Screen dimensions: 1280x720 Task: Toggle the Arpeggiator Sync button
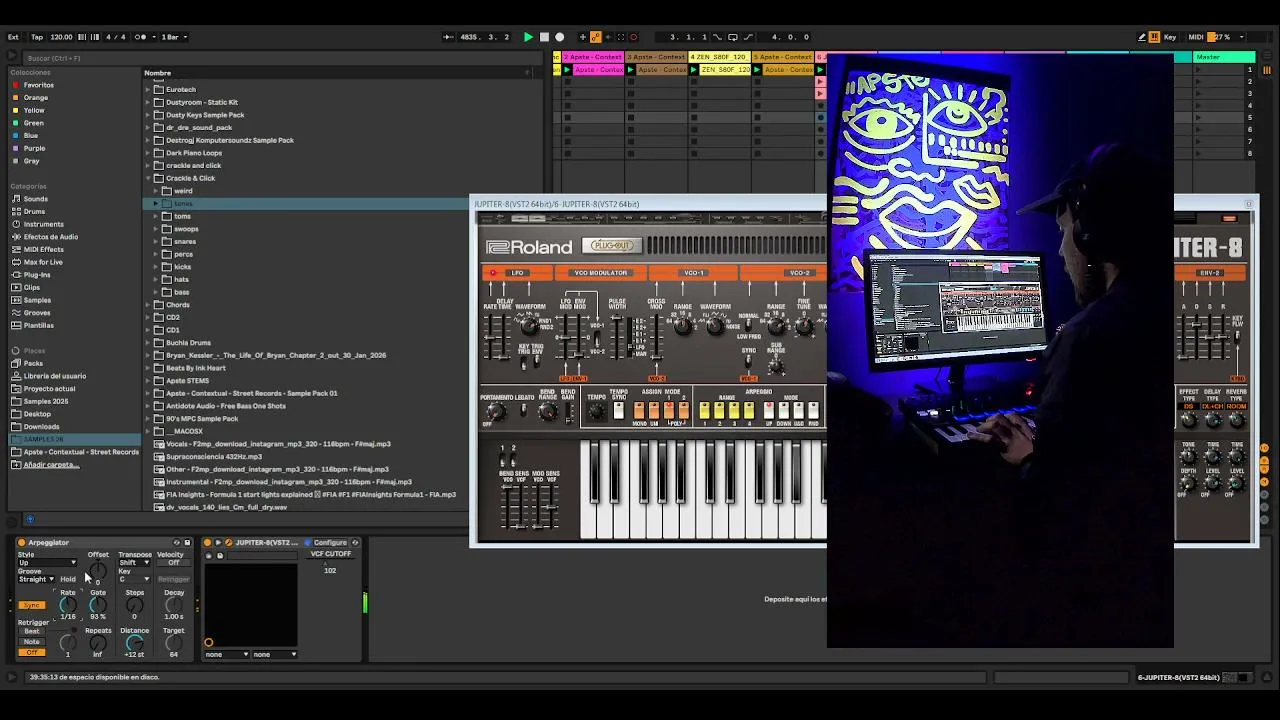[32, 605]
